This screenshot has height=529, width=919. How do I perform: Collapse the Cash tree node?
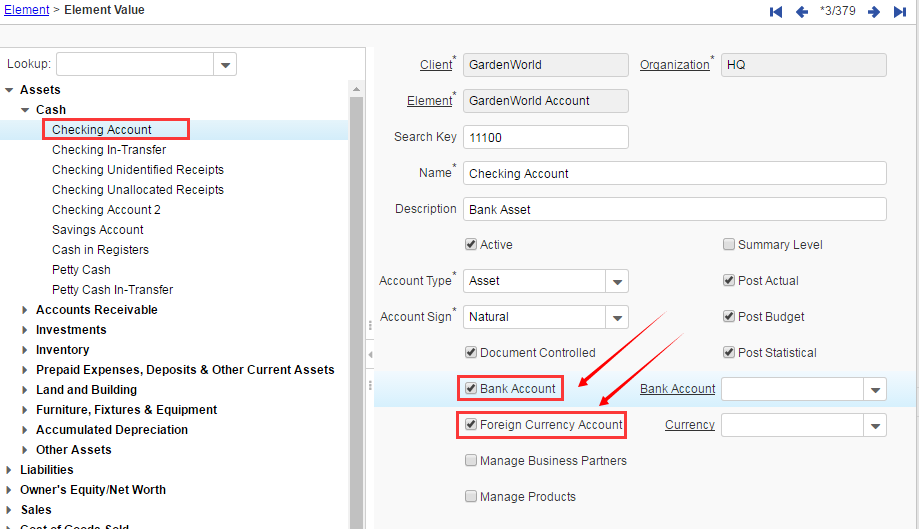pos(25,110)
